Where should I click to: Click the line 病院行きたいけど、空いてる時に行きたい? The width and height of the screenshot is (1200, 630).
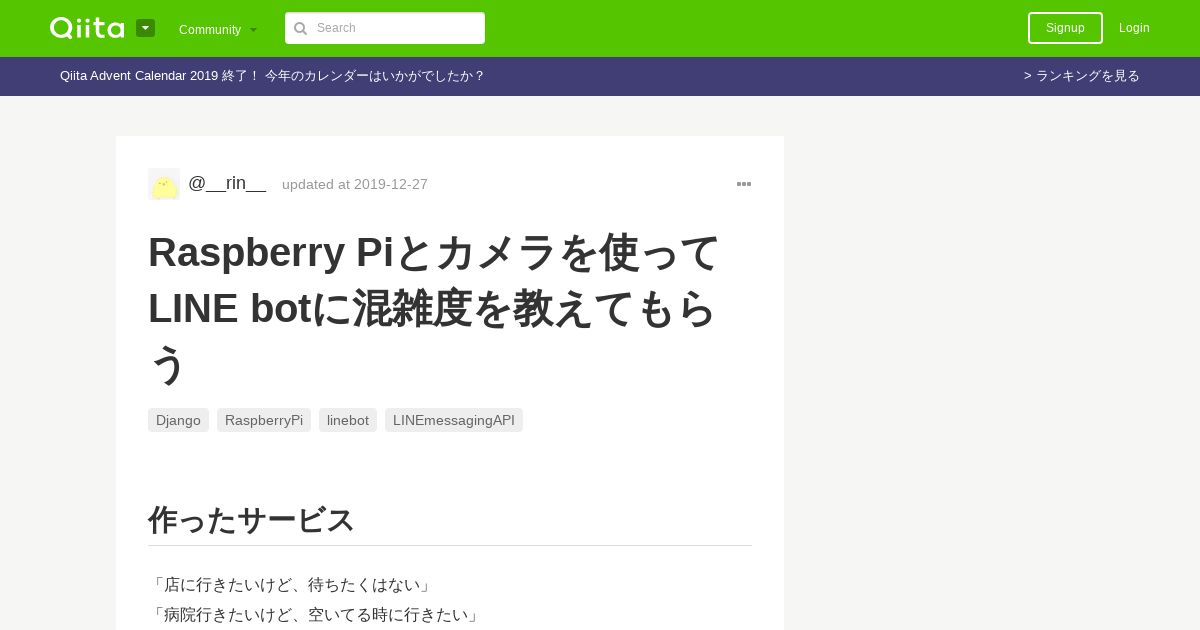[x=316, y=615]
